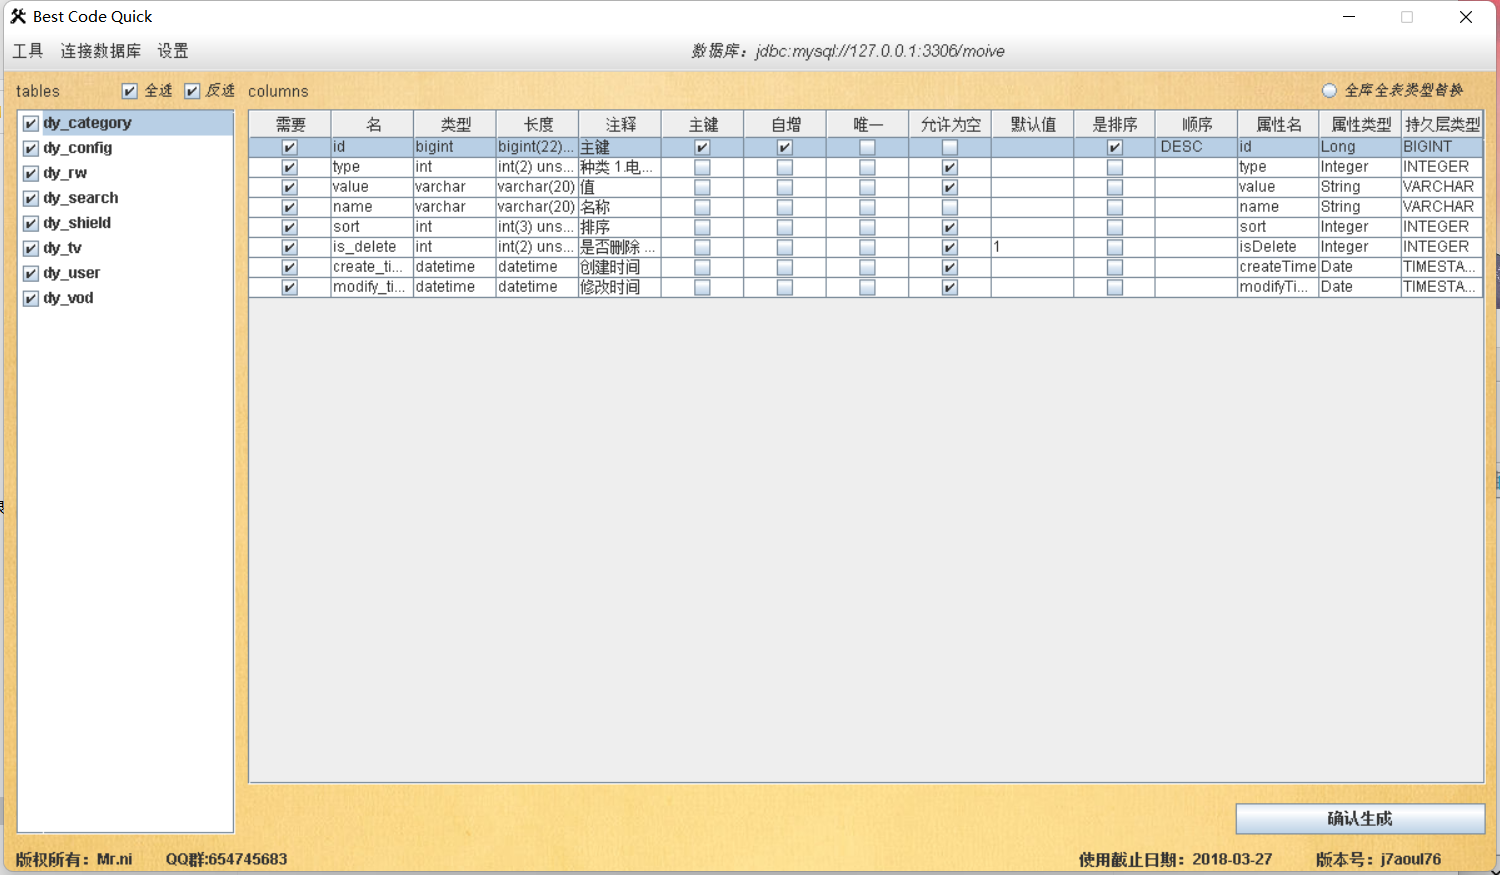Toggle 允许为空 checkbox in sort row
This screenshot has width=1500, height=875.
950,227
